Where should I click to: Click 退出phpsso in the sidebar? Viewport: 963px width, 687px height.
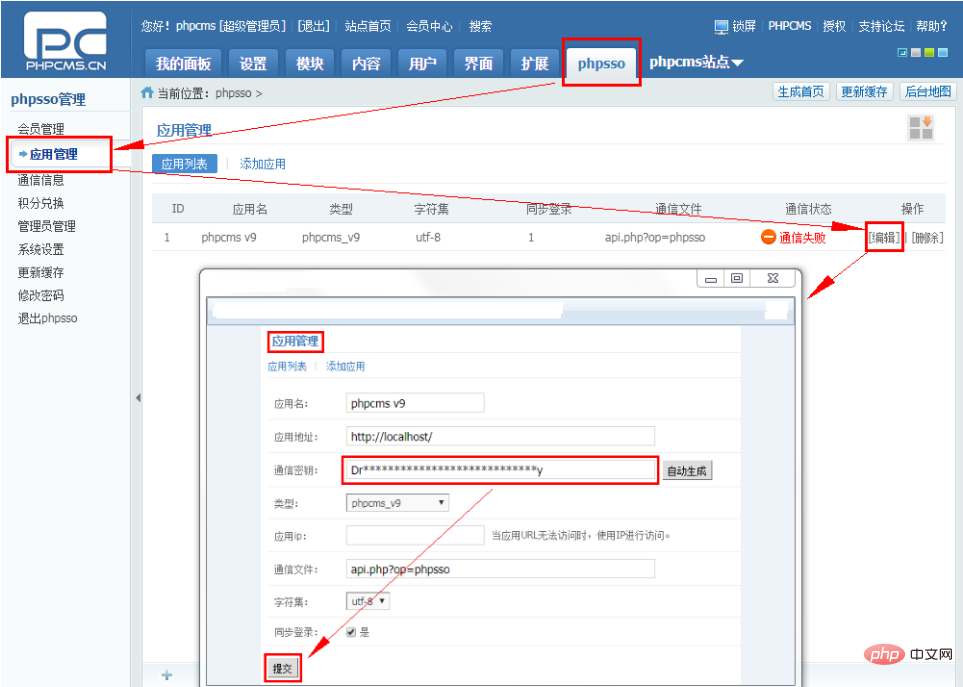(x=47, y=318)
